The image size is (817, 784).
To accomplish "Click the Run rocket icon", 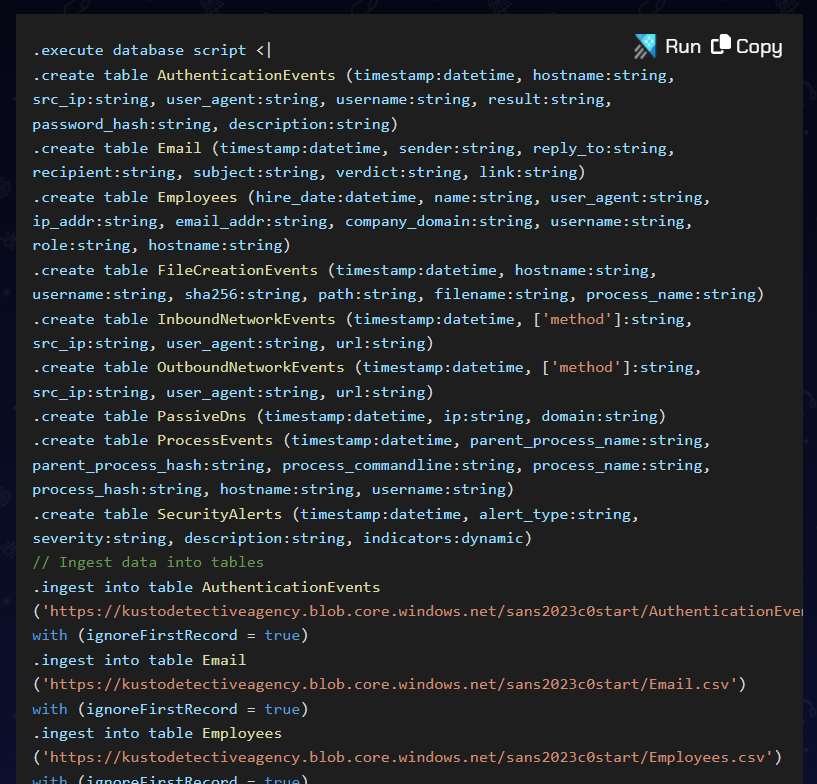I will click(x=645, y=46).
